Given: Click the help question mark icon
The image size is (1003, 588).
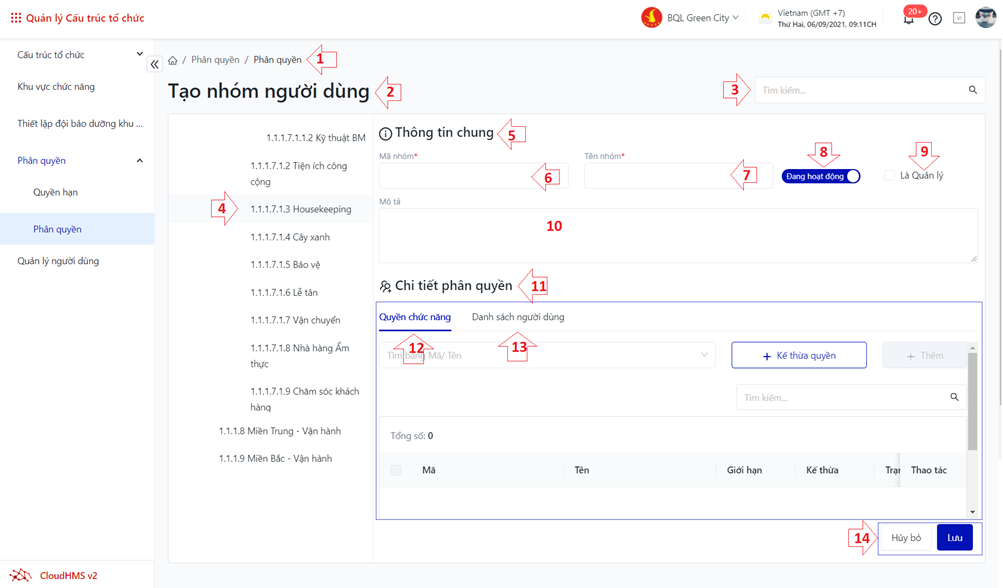Looking at the screenshot, I should coord(935,19).
